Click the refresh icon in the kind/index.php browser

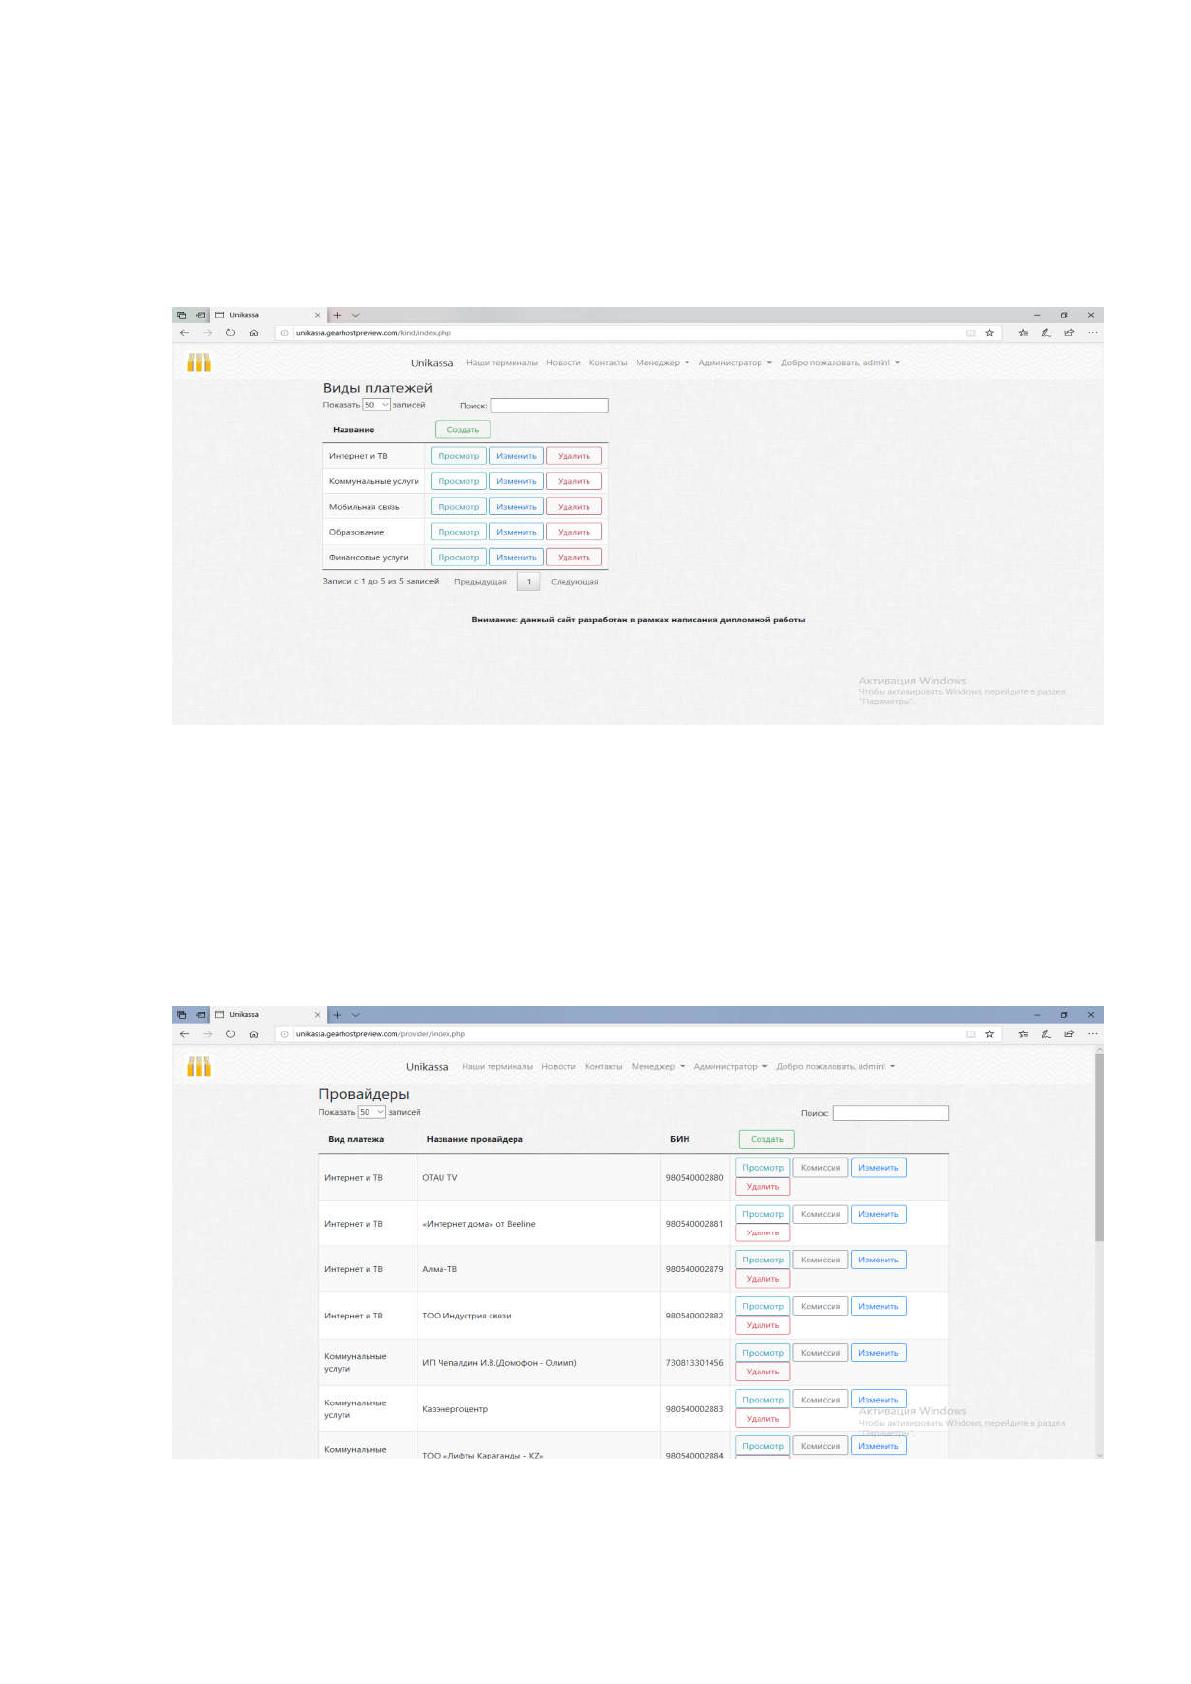click(x=230, y=333)
